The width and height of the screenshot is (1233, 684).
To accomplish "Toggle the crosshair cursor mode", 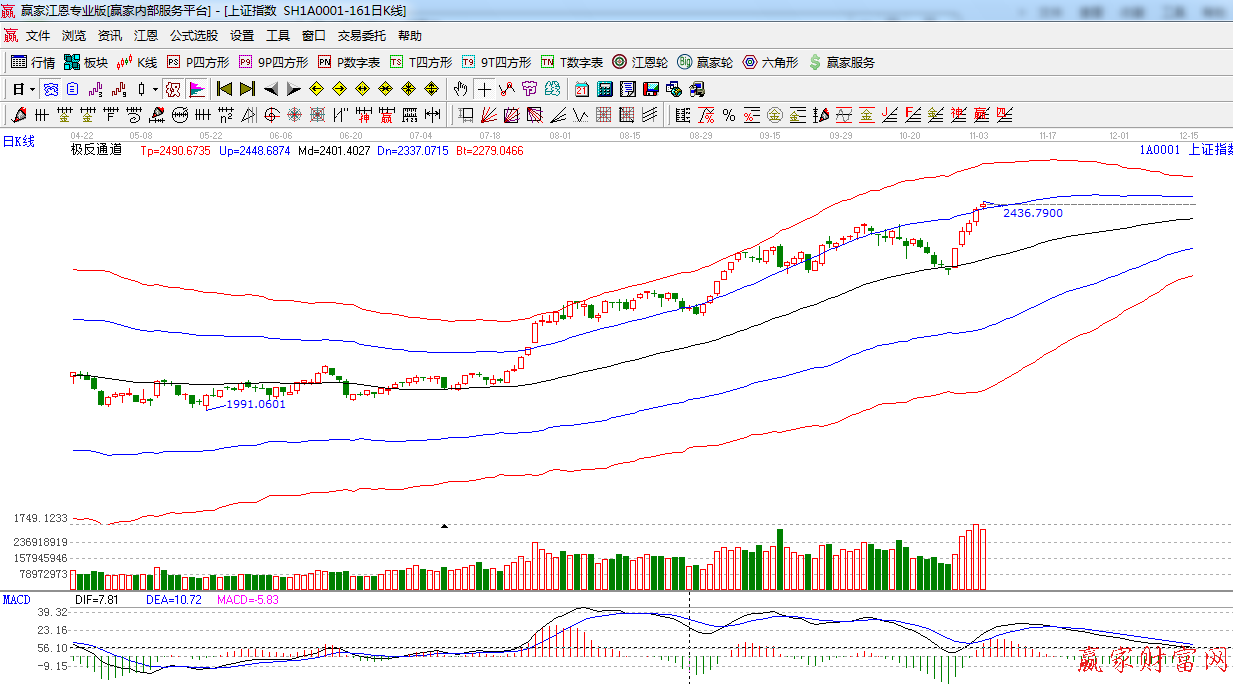I will 484,89.
